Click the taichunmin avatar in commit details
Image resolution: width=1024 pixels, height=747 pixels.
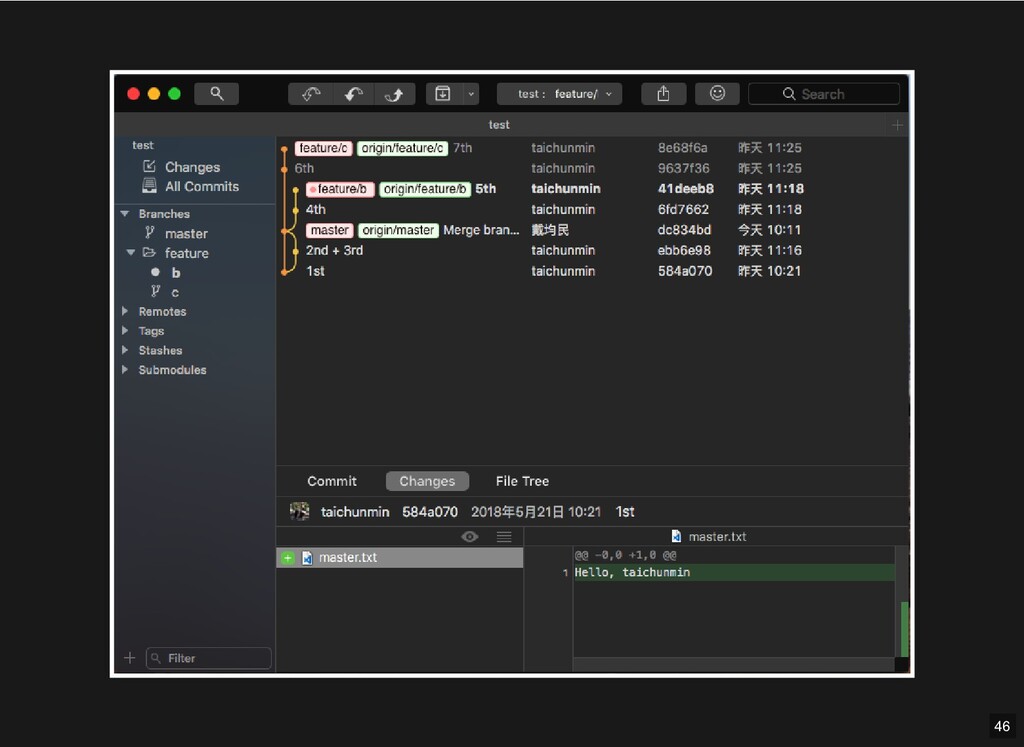[x=299, y=511]
